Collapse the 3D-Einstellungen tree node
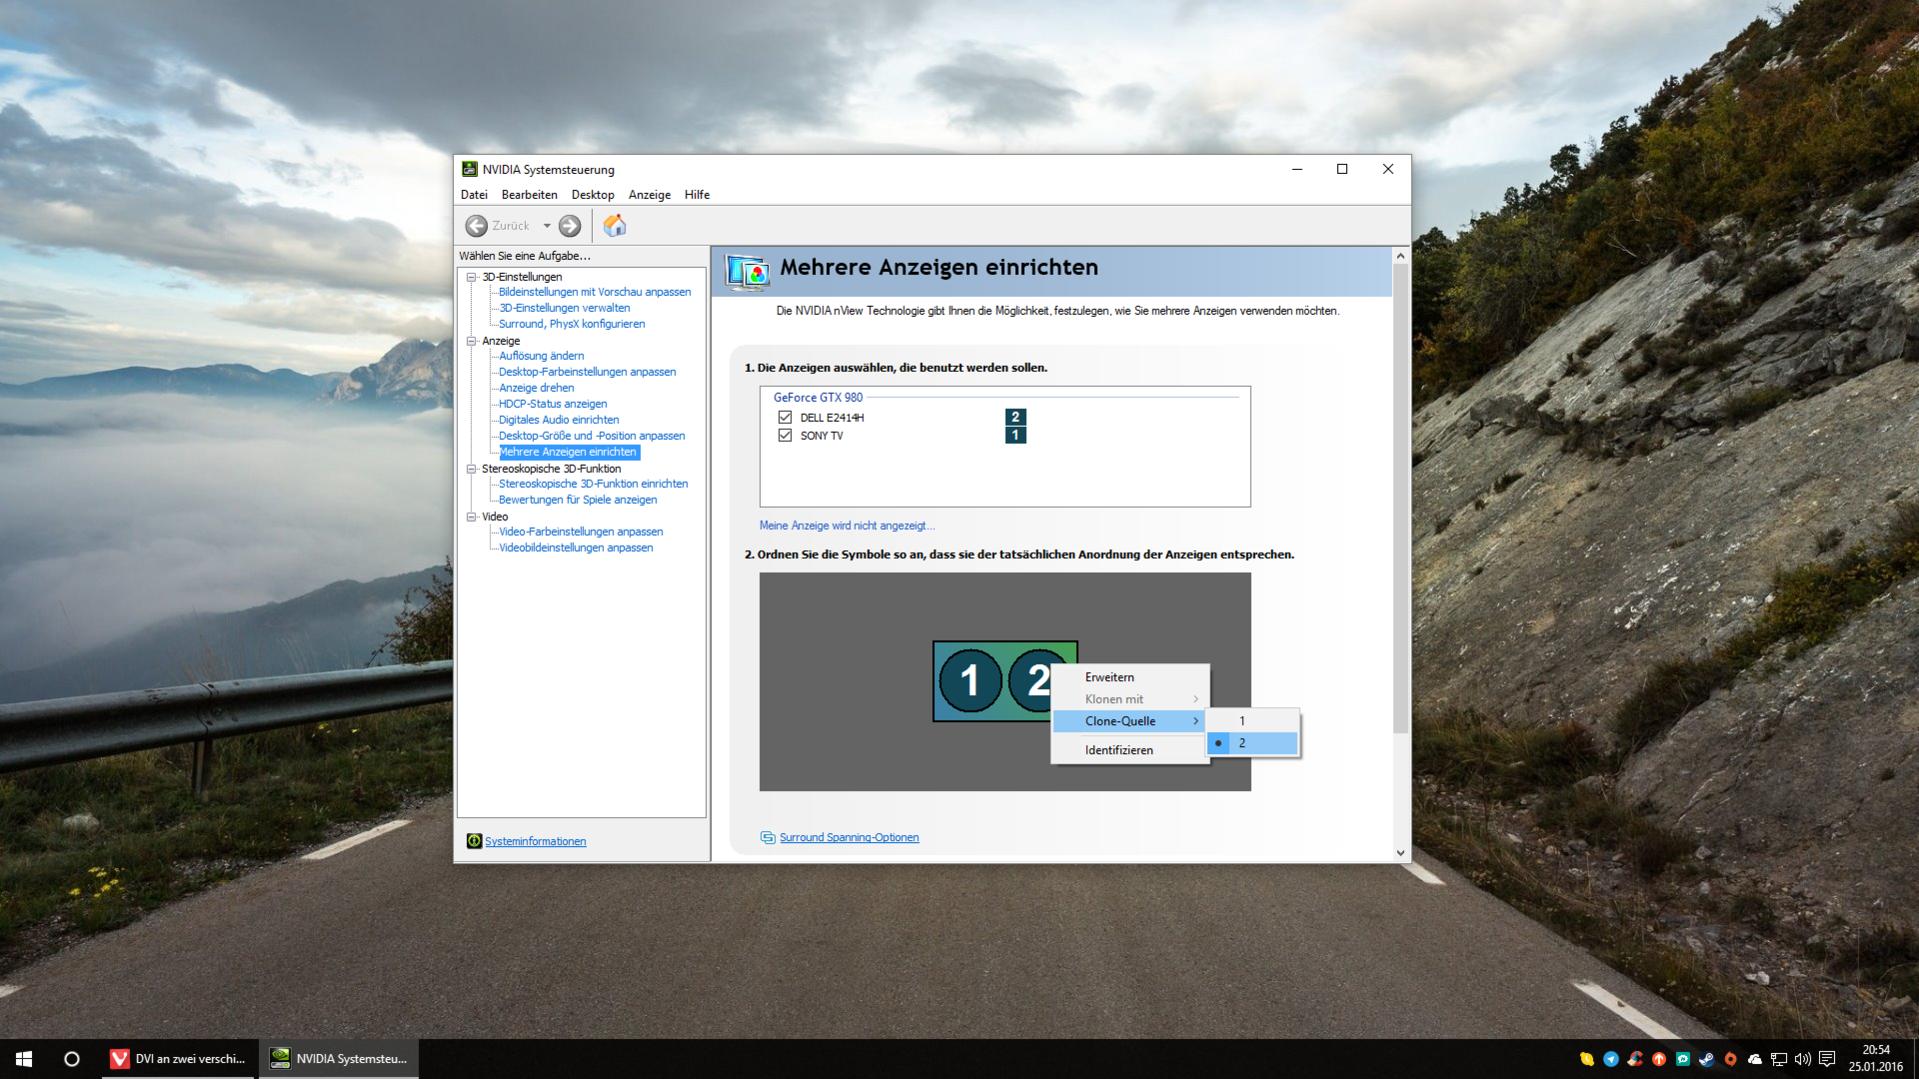Image resolution: width=1919 pixels, height=1079 pixels. [471, 277]
